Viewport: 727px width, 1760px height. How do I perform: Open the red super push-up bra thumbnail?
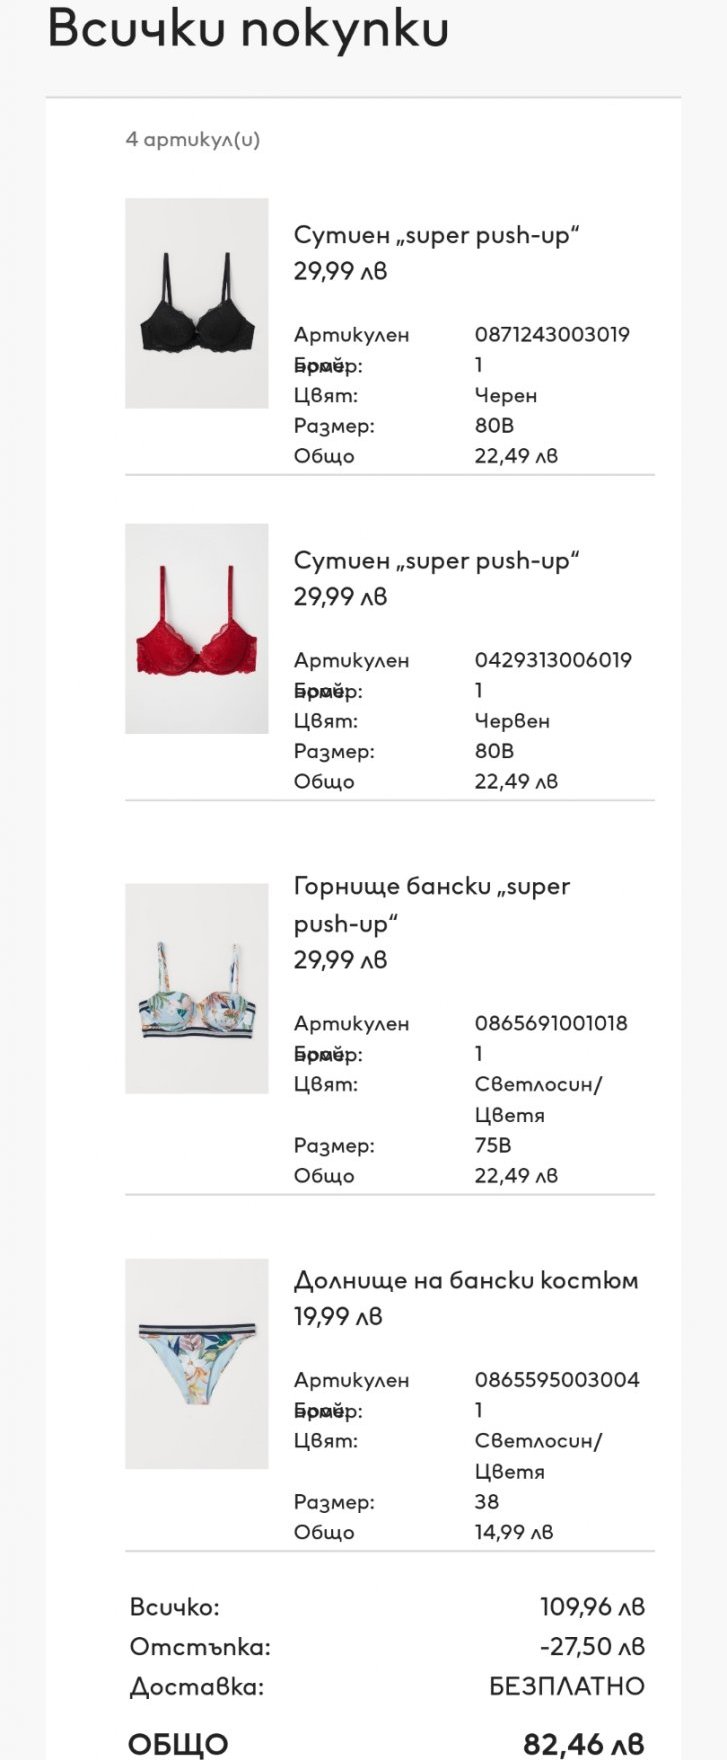[197, 629]
